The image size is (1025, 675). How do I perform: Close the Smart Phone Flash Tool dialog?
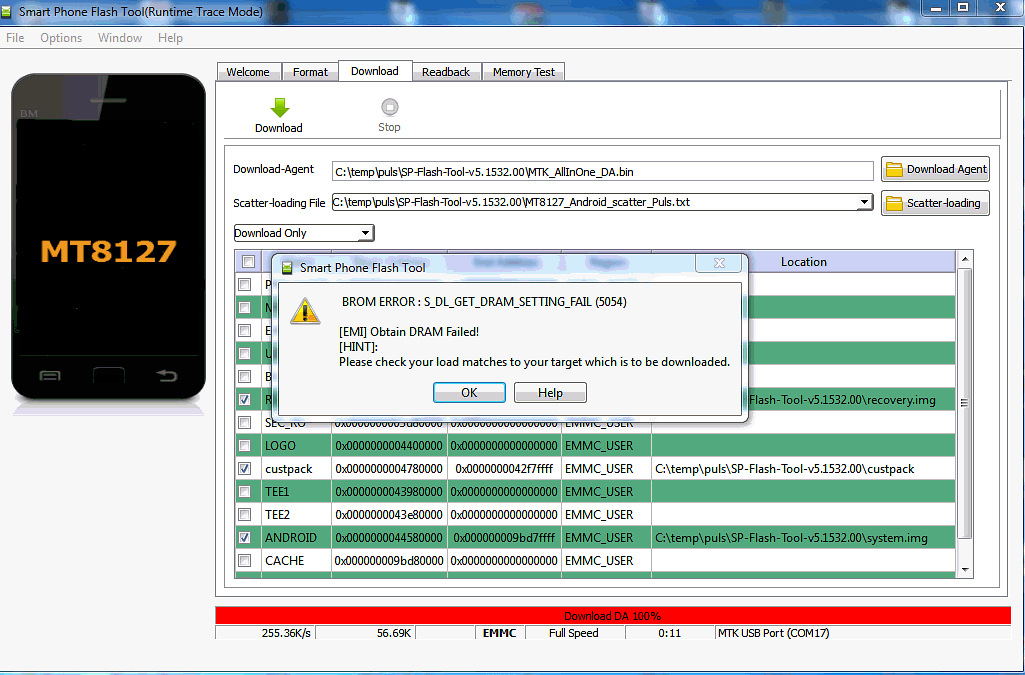point(719,264)
